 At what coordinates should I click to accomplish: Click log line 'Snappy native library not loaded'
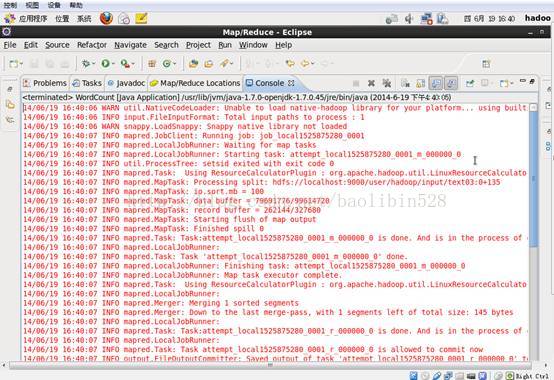277,126
